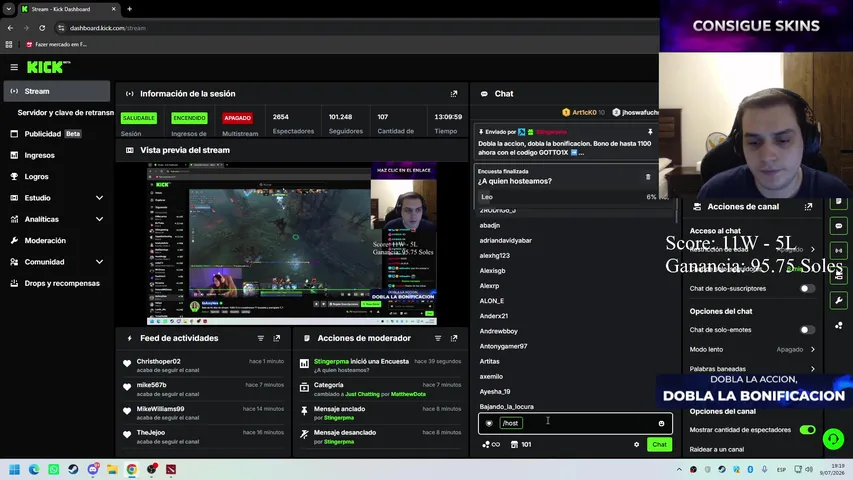Screen dimensions: 853x480
Task: Open the green support headset button
Action: (x=833, y=439)
